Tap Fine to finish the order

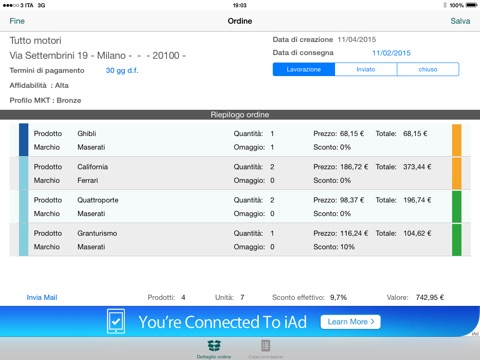[x=17, y=21]
